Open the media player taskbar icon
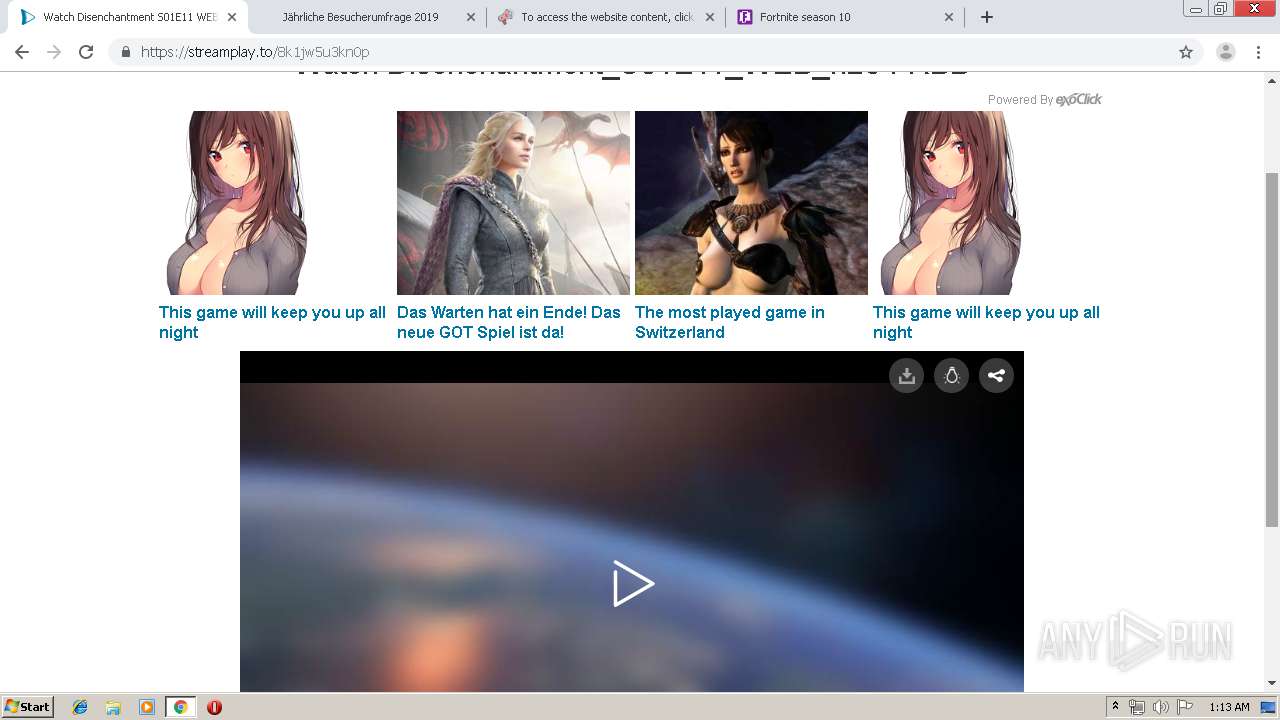Screen dimensions: 1280x720 pos(146,707)
